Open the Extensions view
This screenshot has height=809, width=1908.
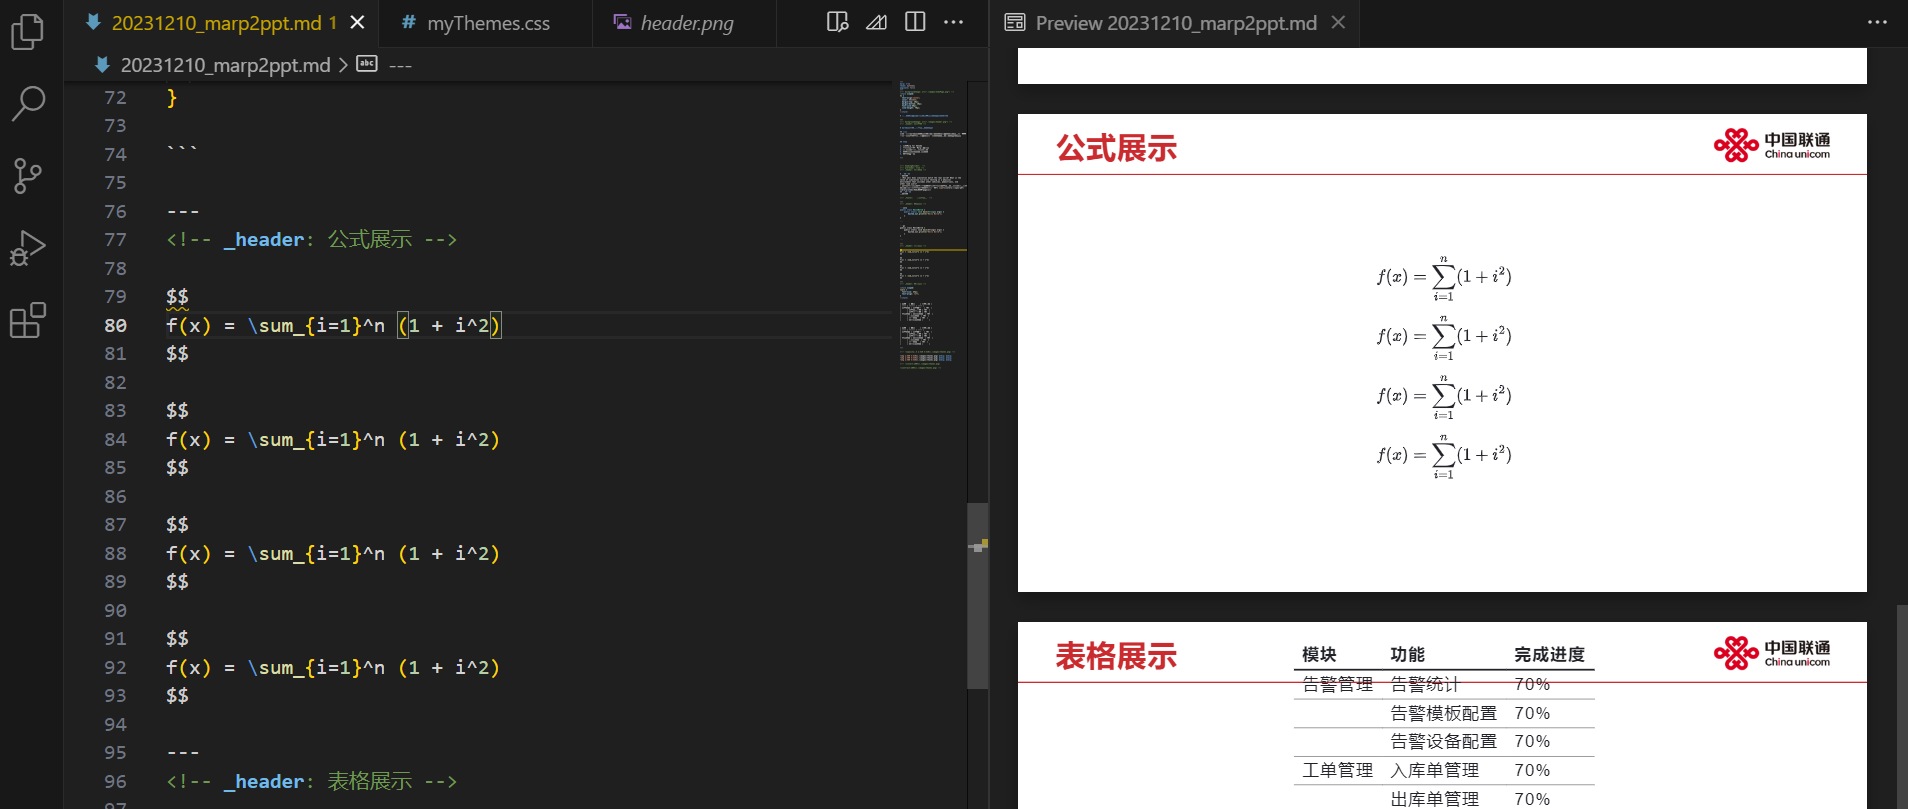[x=28, y=320]
